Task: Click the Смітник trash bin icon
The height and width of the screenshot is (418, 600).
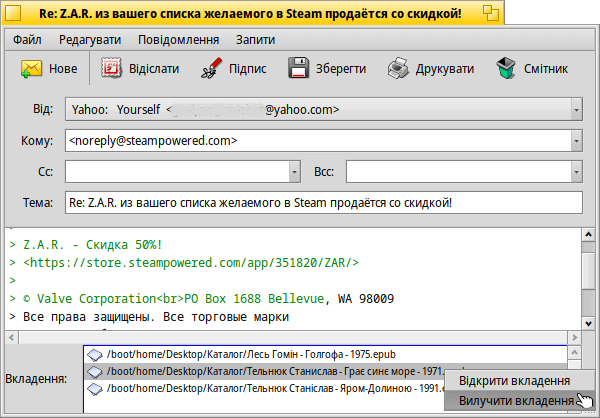Action: [506, 69]
